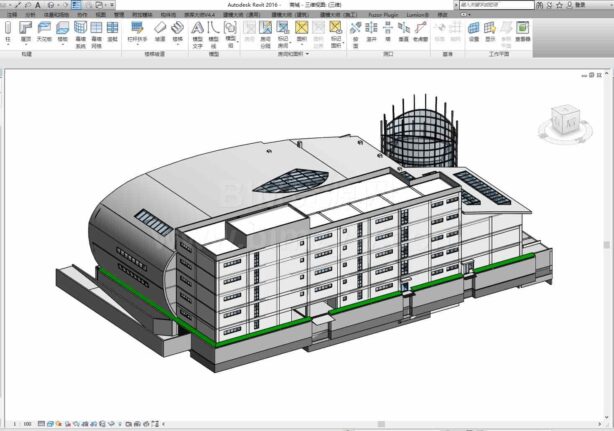
Task: Open the 体量和场地 ribbon tab
Action: click(x=56, y=14)
